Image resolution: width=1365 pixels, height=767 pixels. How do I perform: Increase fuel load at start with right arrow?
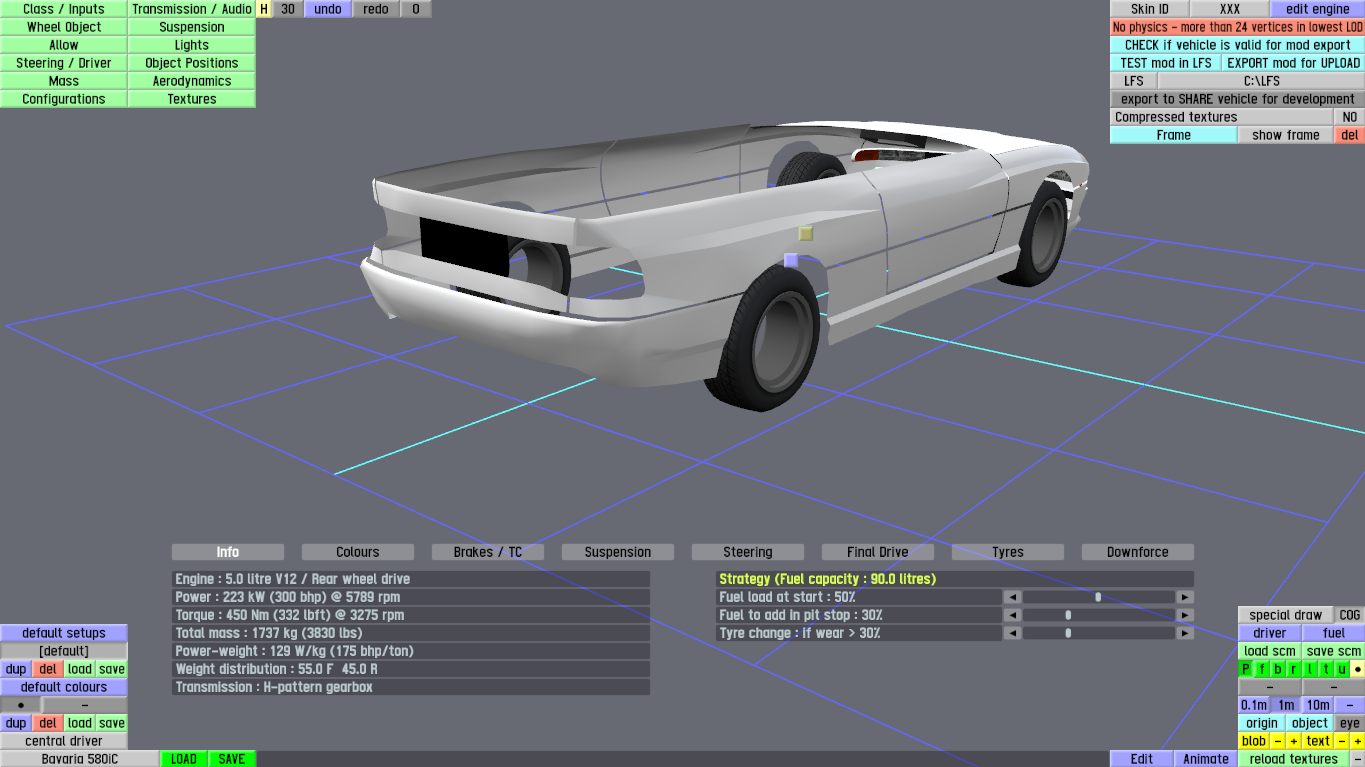(x=1185, y=597)
